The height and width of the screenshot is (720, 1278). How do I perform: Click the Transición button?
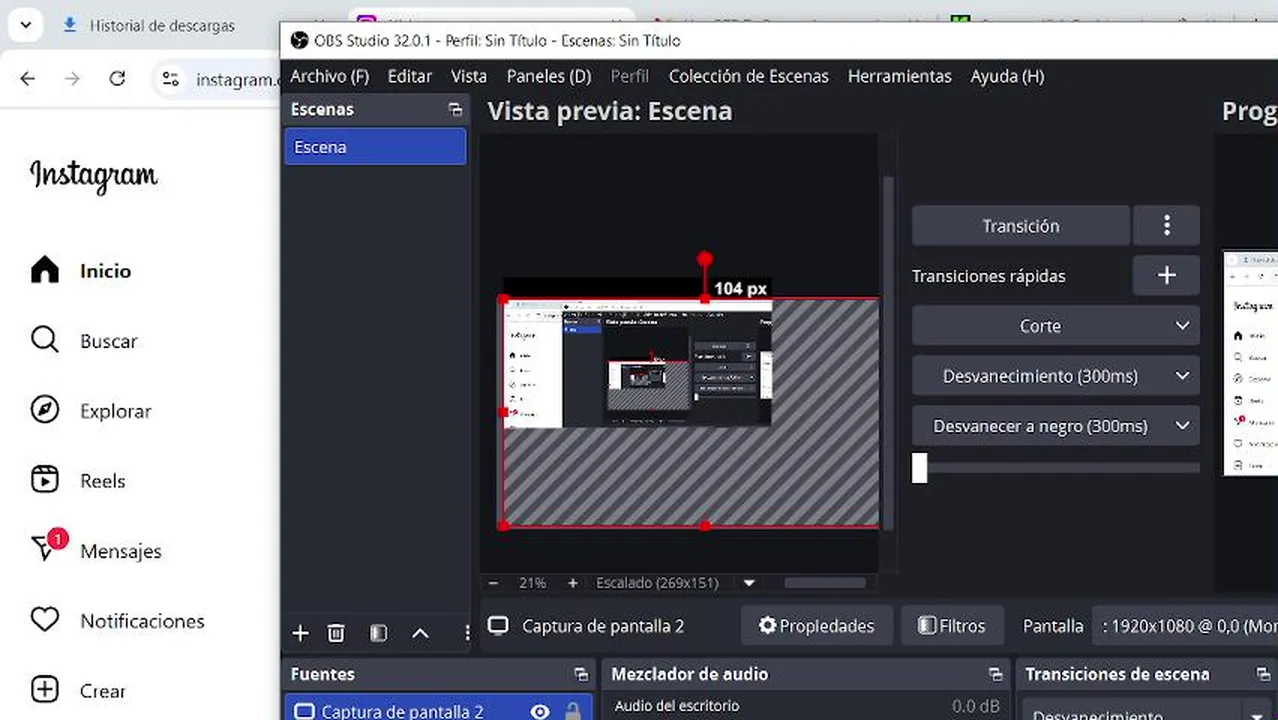click(1021, 226)
